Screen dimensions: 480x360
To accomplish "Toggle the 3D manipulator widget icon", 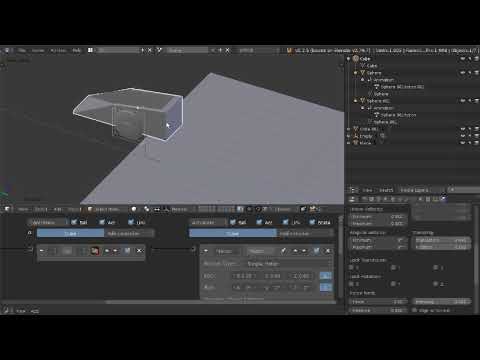I will point(166,209).
